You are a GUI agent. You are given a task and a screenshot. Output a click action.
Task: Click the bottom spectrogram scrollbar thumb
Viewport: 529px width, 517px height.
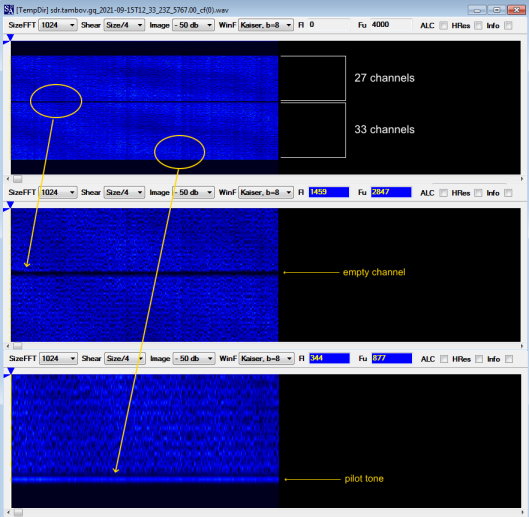[x=18, y=513]
